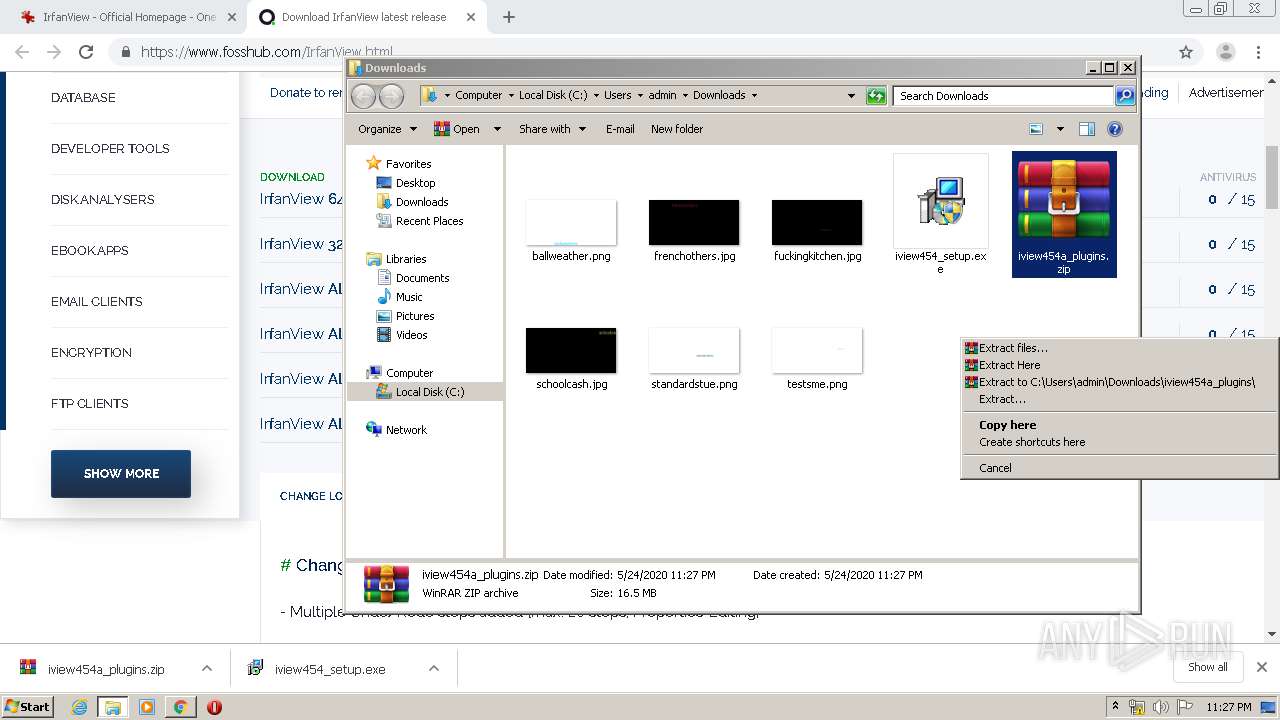Select ballweather.png thumbnail

(x=571, y=222)
